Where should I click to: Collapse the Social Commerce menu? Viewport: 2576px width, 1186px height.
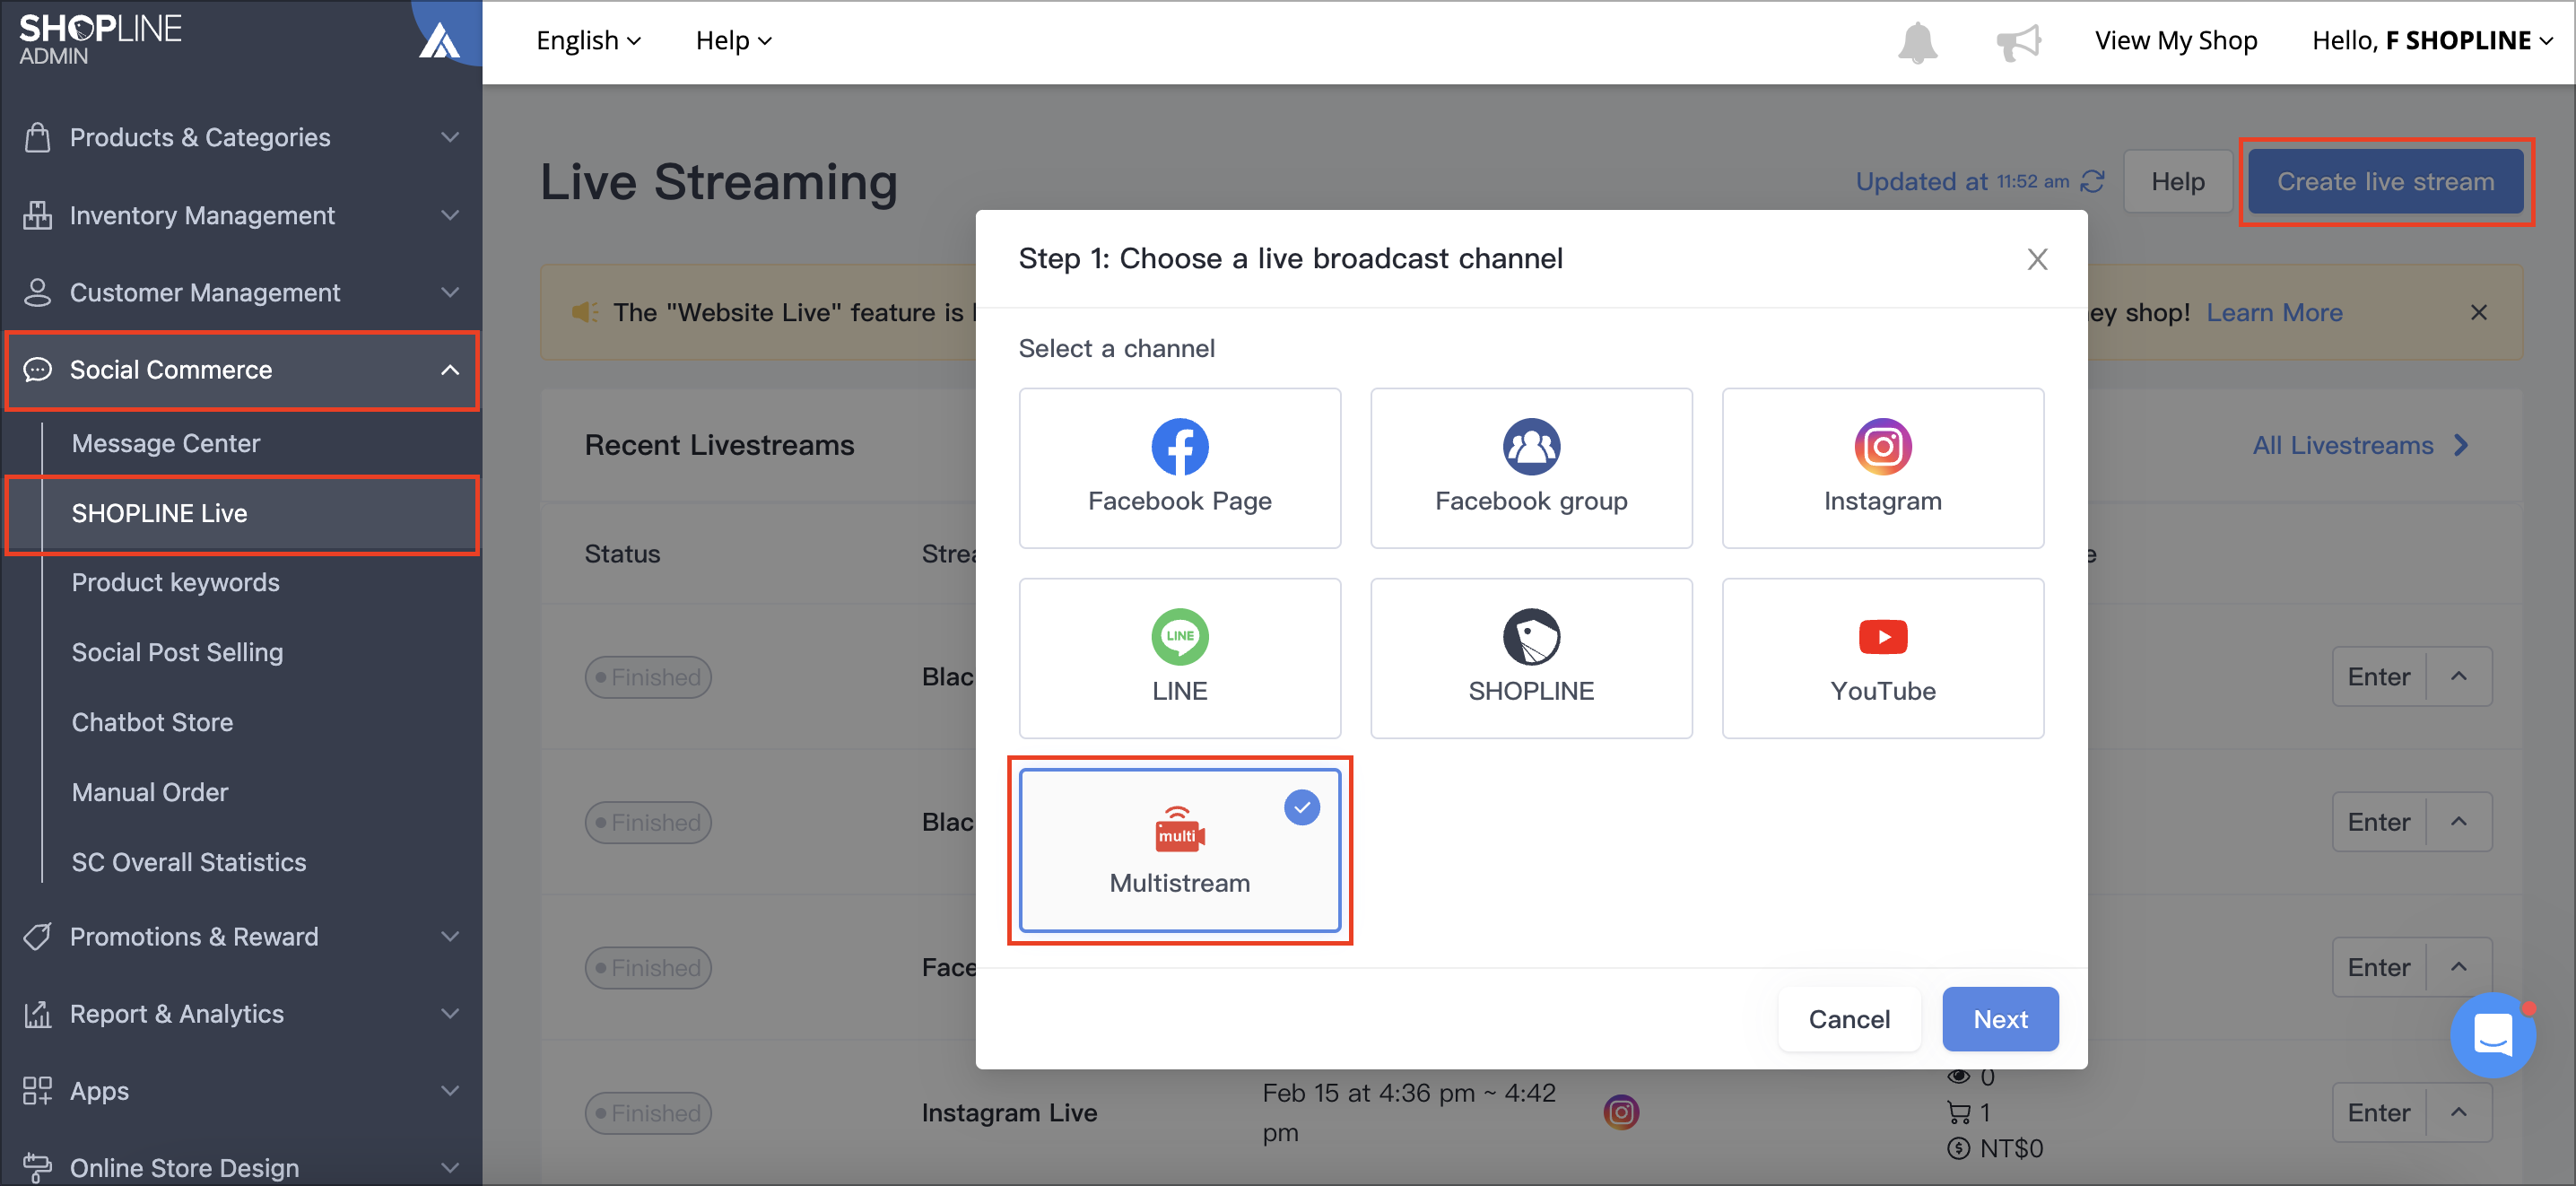tap(241, 370)
